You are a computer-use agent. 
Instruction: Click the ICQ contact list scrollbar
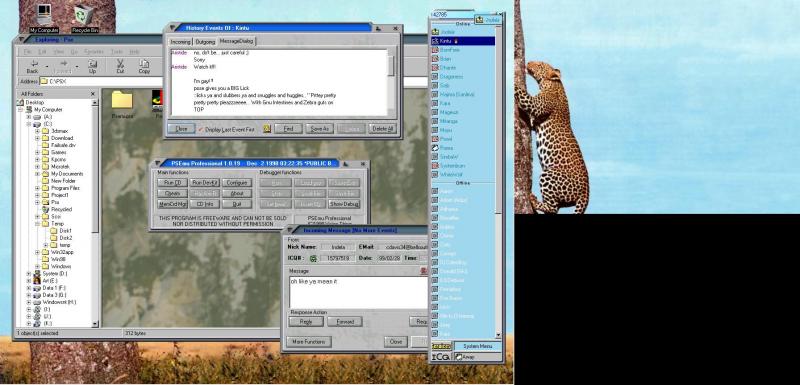pos(498,183)
